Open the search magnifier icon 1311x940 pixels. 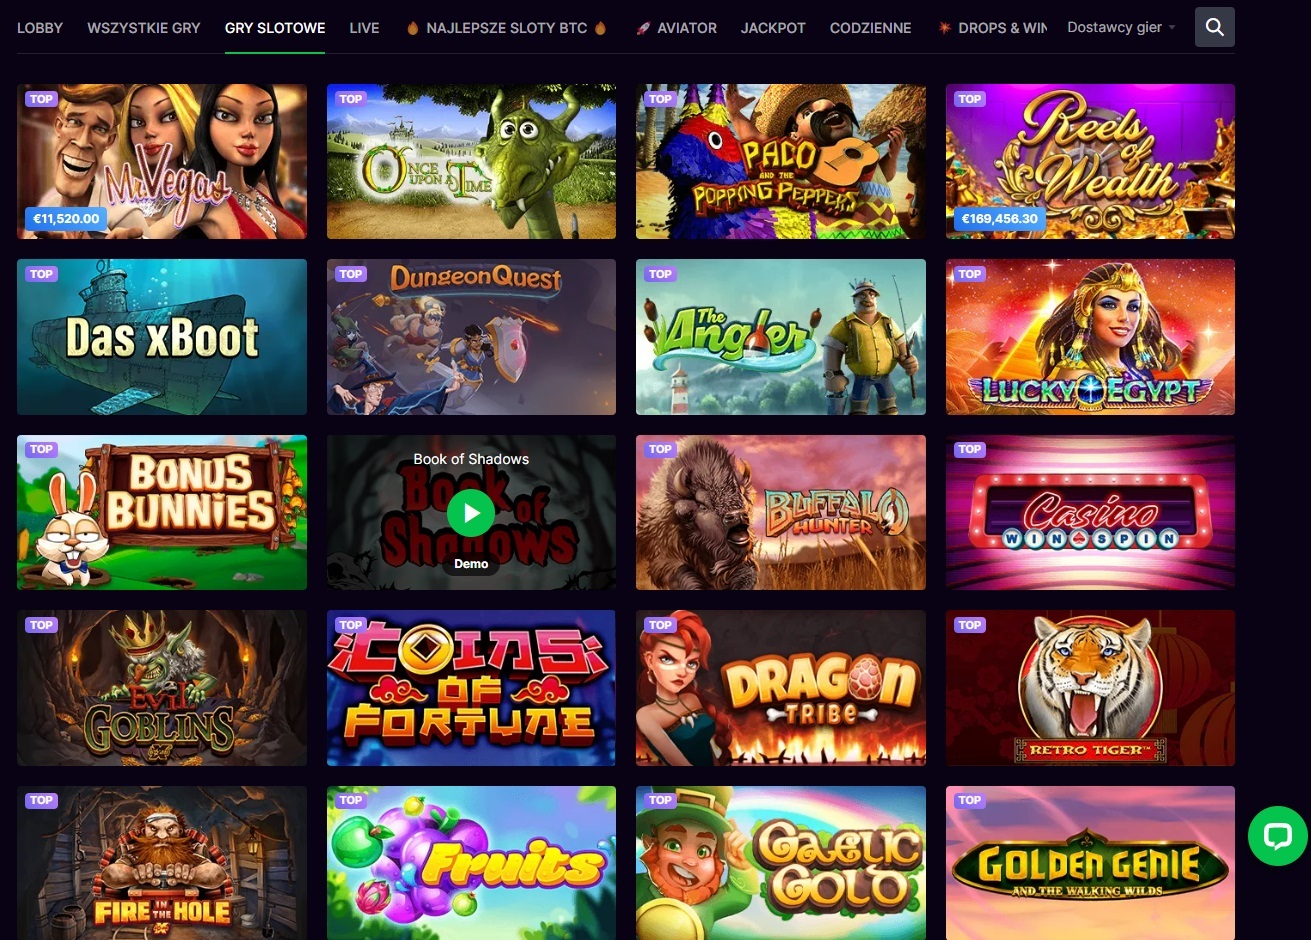(1214, 28)
